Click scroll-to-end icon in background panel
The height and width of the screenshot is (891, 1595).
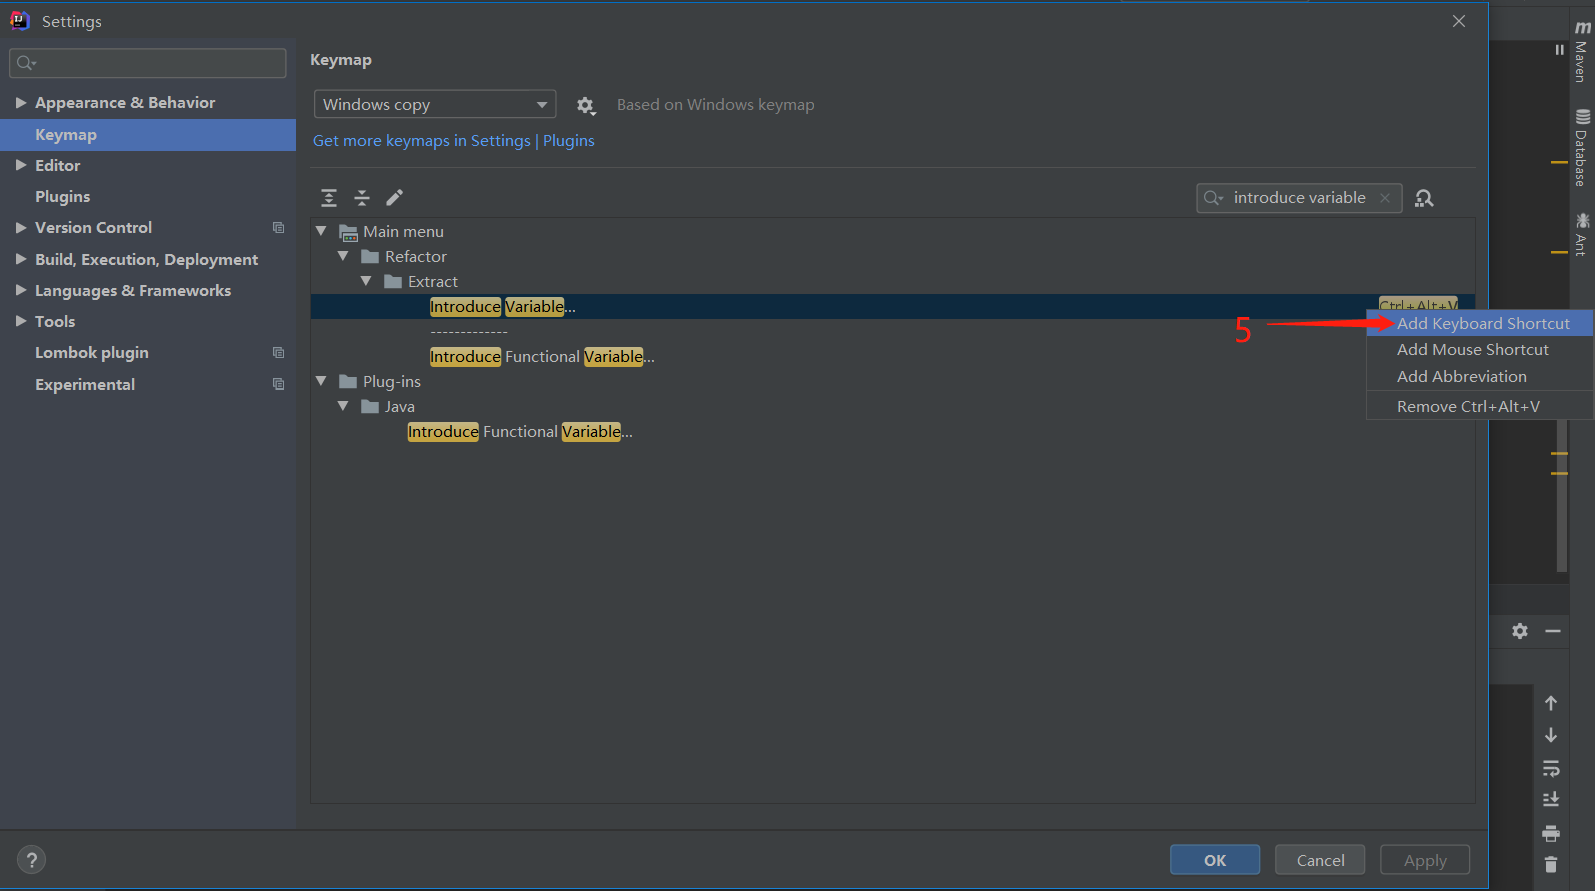click(1551, 799)
